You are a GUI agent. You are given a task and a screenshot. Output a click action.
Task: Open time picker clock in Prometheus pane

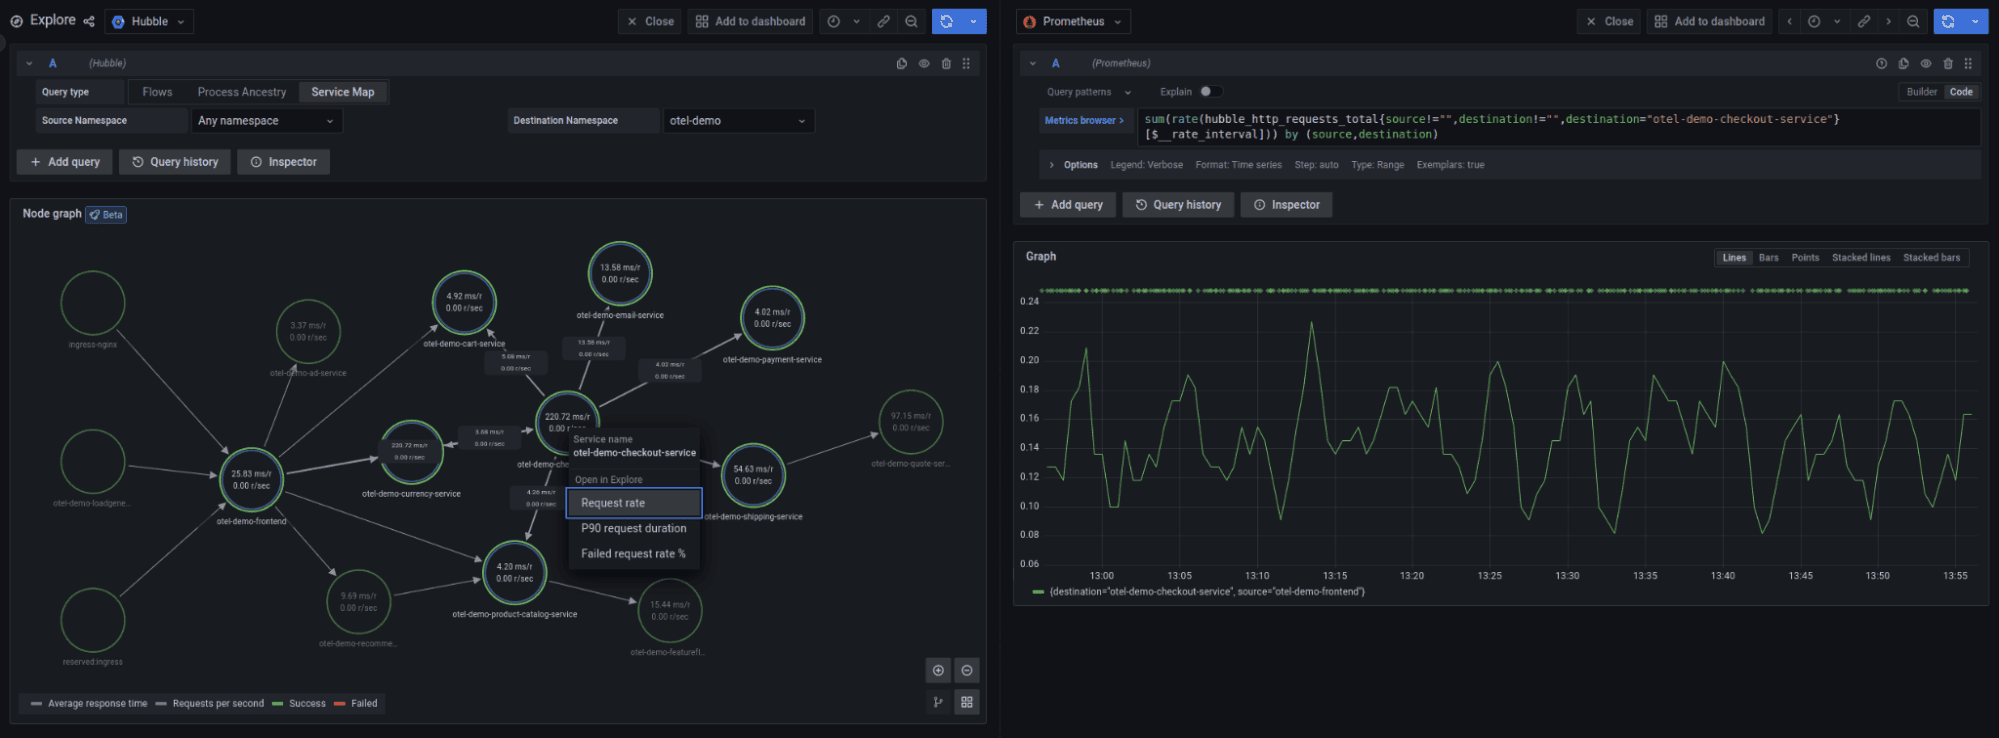point(1814,21)
